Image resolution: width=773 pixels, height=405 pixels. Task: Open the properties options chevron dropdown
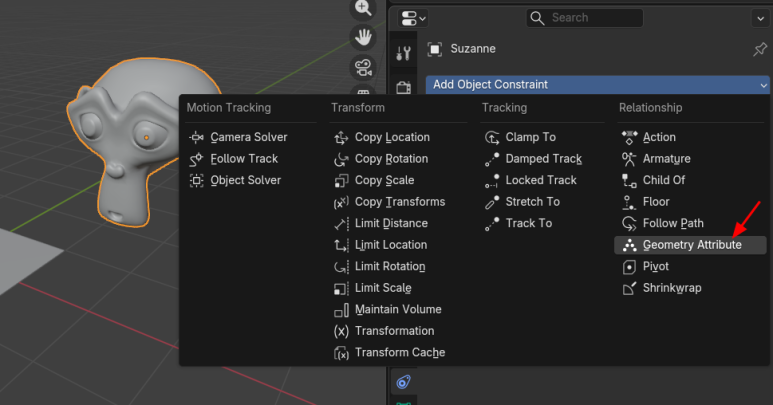pyautogui.click(x=760, y=19)
